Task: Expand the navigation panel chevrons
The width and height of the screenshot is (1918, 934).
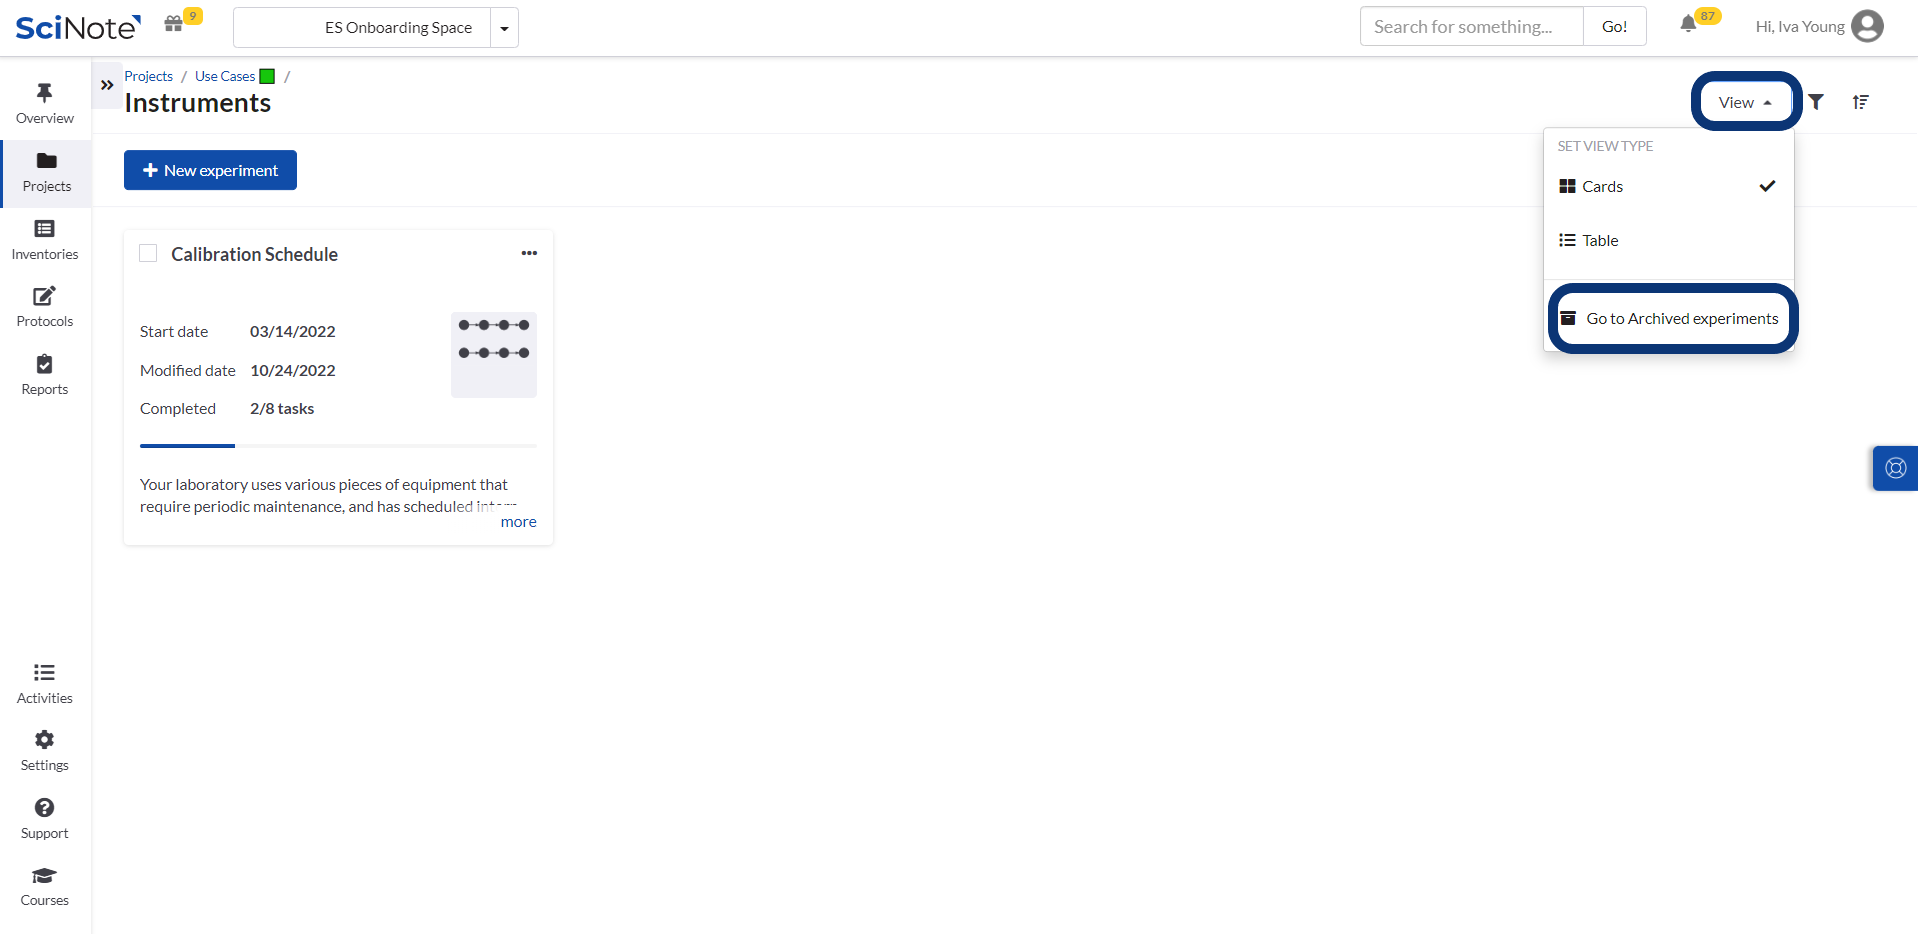Action: [107, 85]
